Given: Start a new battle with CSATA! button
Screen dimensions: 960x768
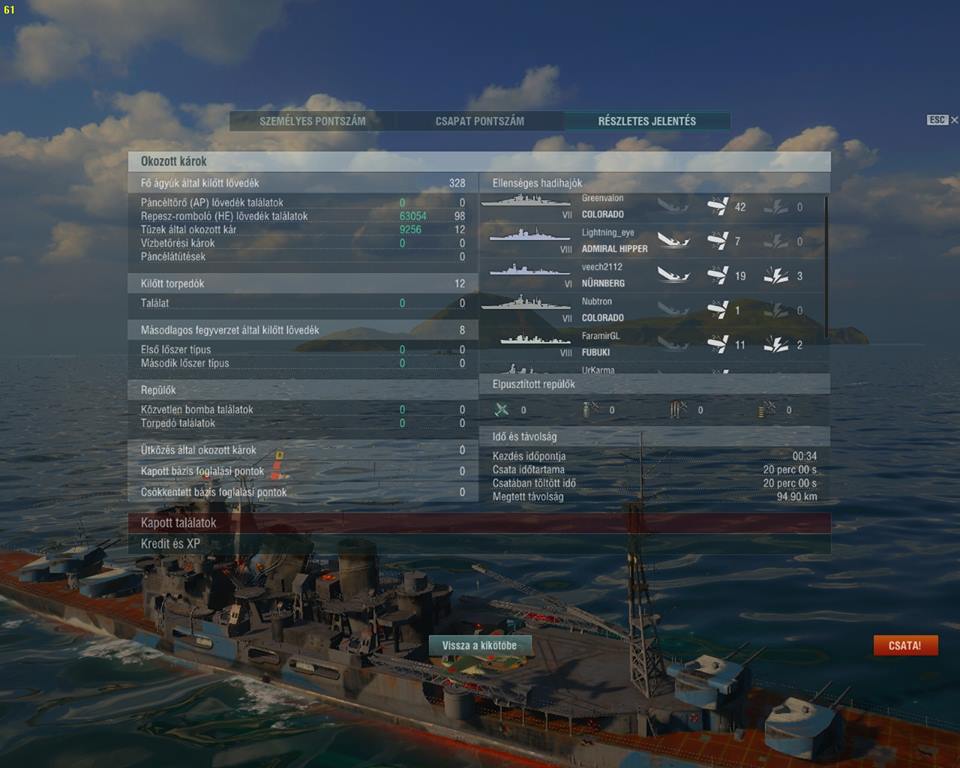Looking at the screenshot, I should (905, 646).
